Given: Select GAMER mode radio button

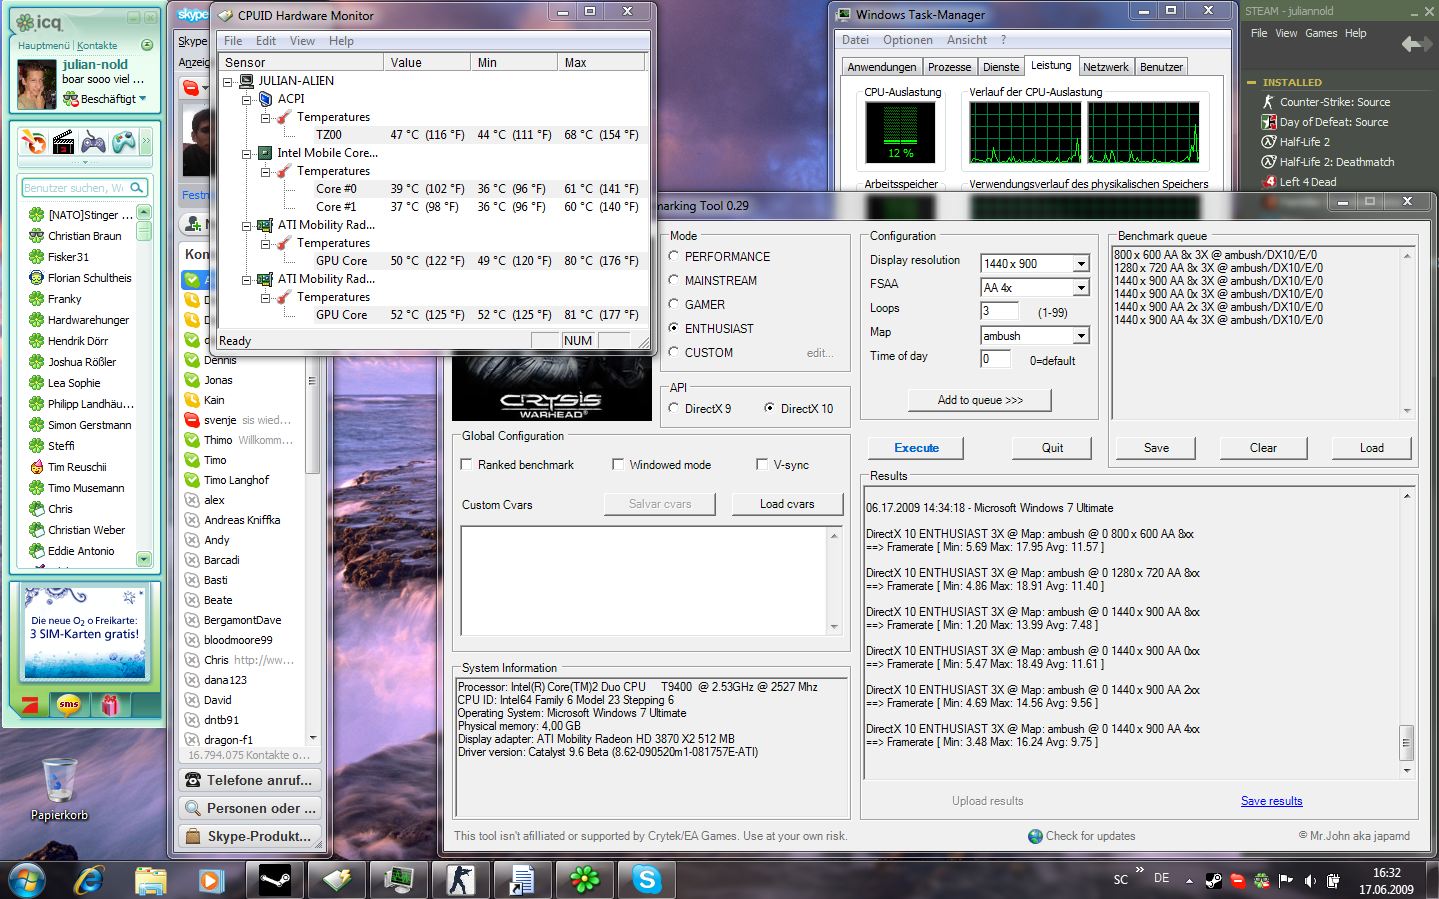Looking at the screenshot, I should click(674, 305).
